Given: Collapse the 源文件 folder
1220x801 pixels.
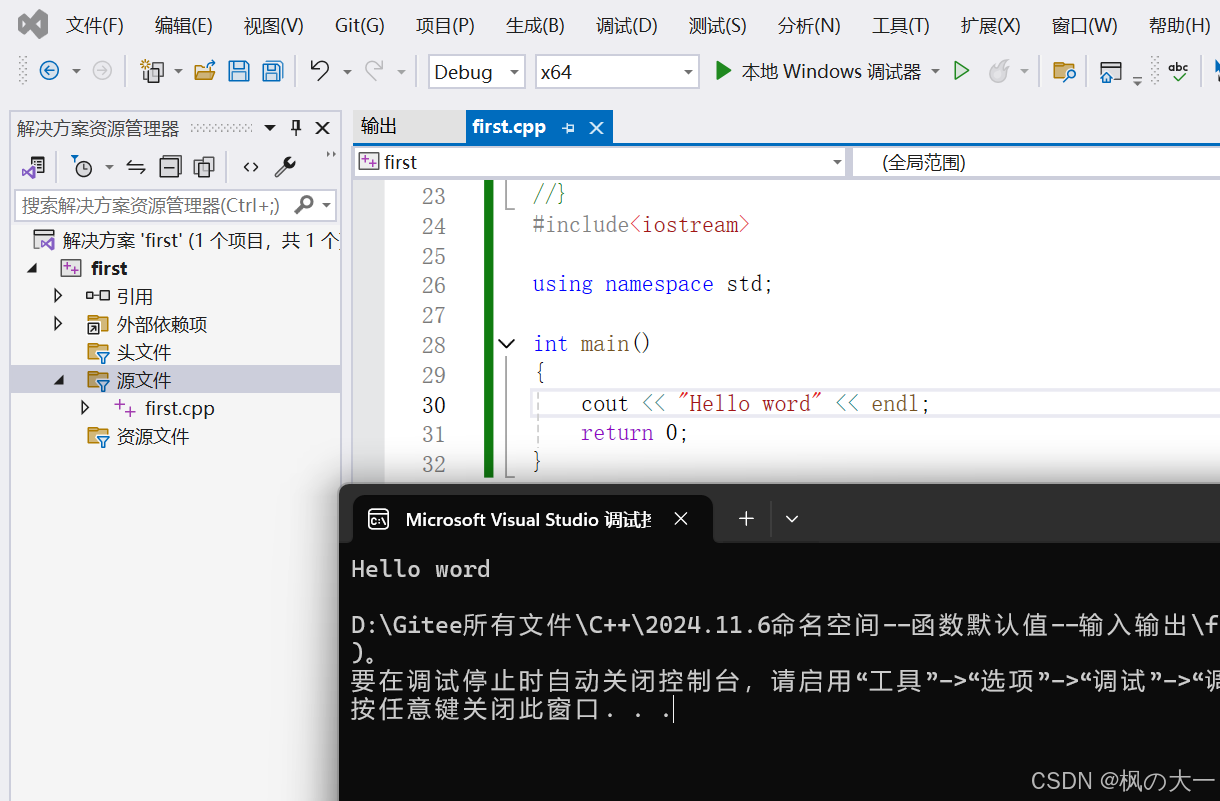Looking at the screenshot, I should click(58, 380).
